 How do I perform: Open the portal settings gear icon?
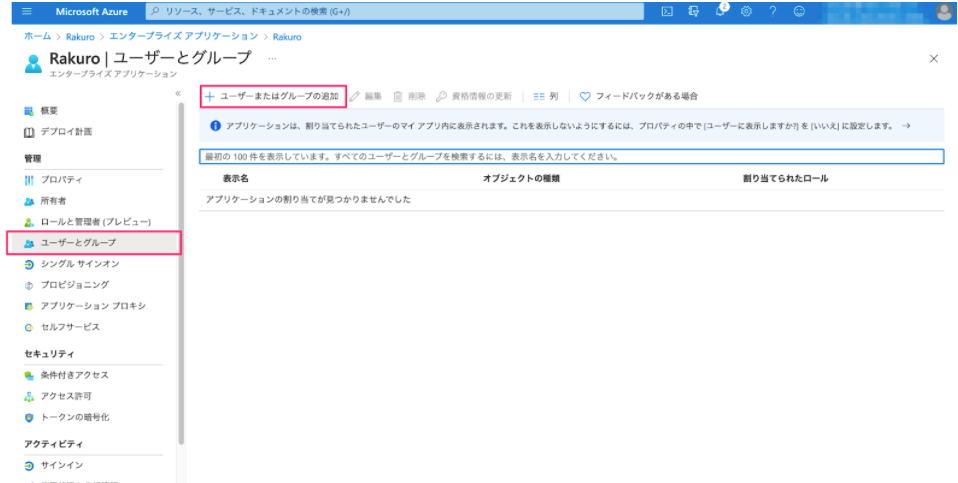pos(746,12)
